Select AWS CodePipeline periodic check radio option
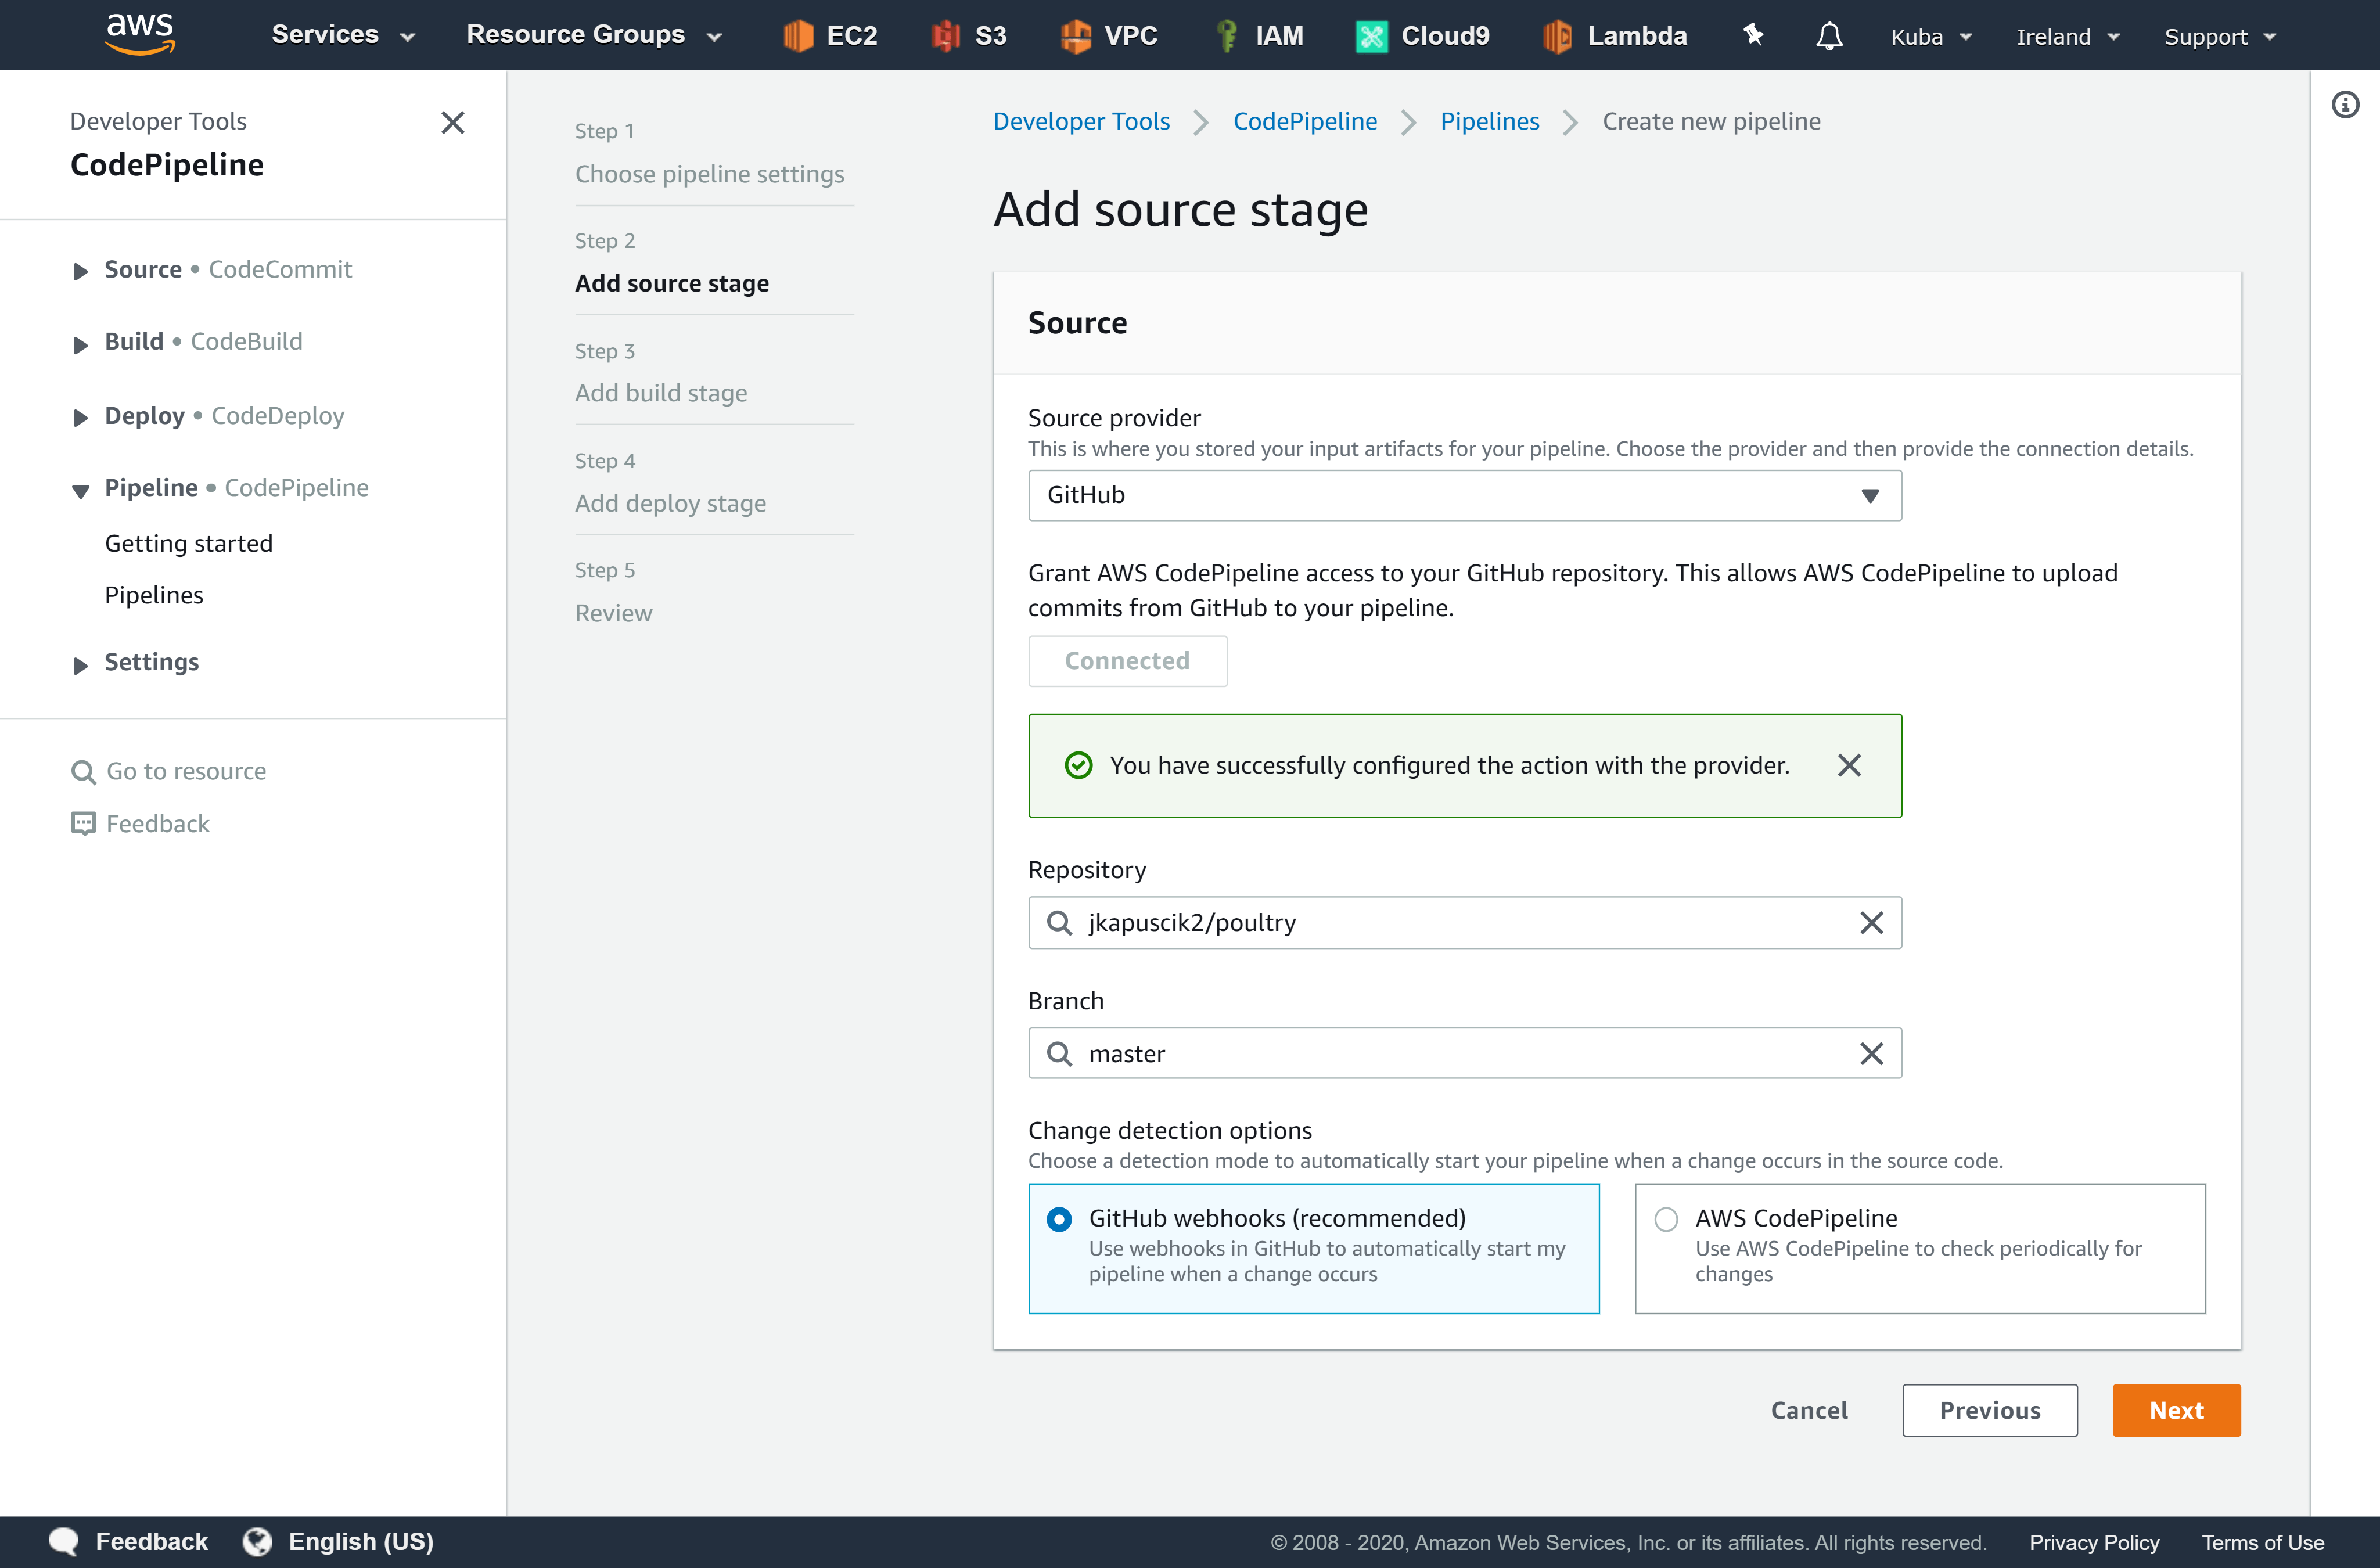2380x1568 pixels. 1666,1219
